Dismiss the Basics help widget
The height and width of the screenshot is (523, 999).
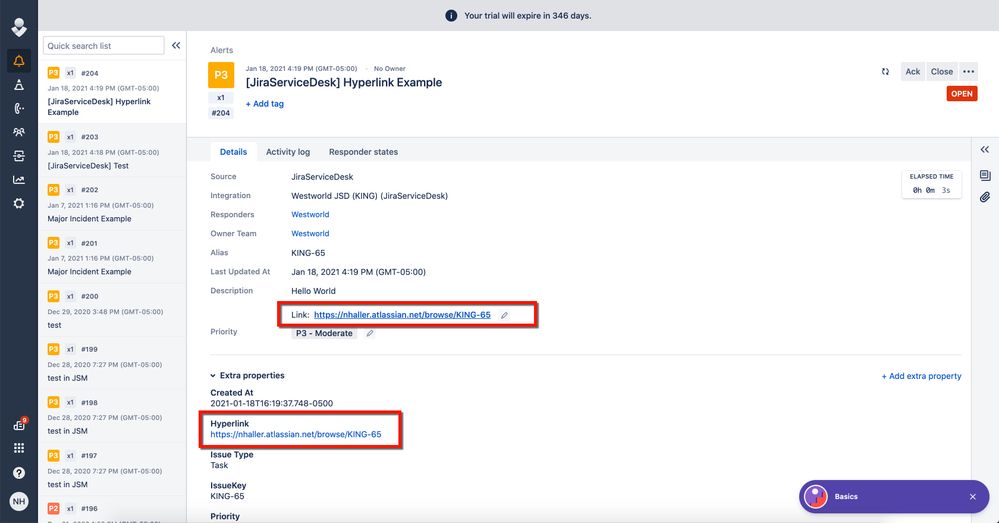pos(972,497)
